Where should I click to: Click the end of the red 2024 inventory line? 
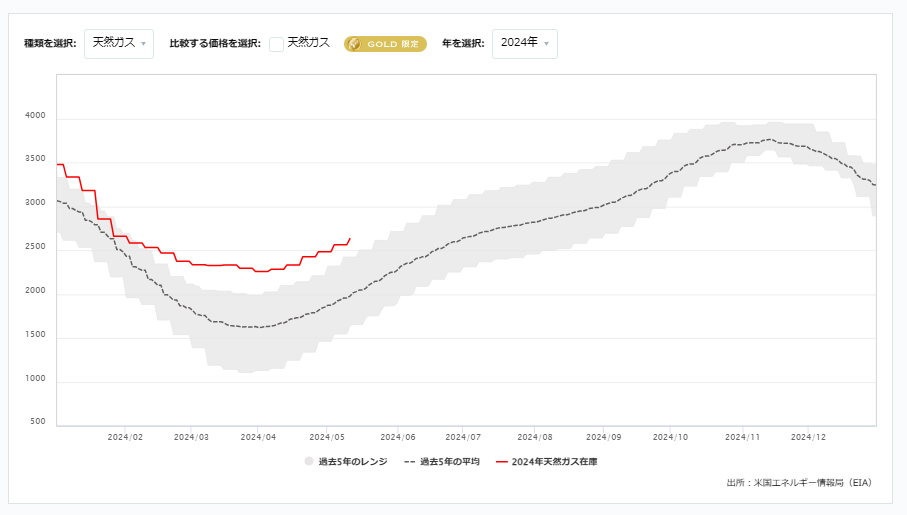(x=349, y=238)
